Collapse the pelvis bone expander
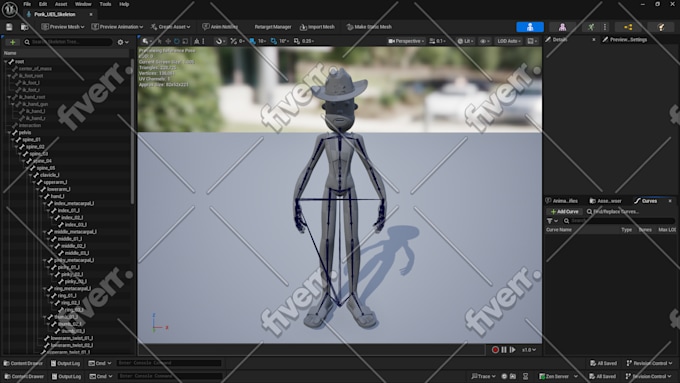This screenshot has height=383, width=680. point(10,132)
